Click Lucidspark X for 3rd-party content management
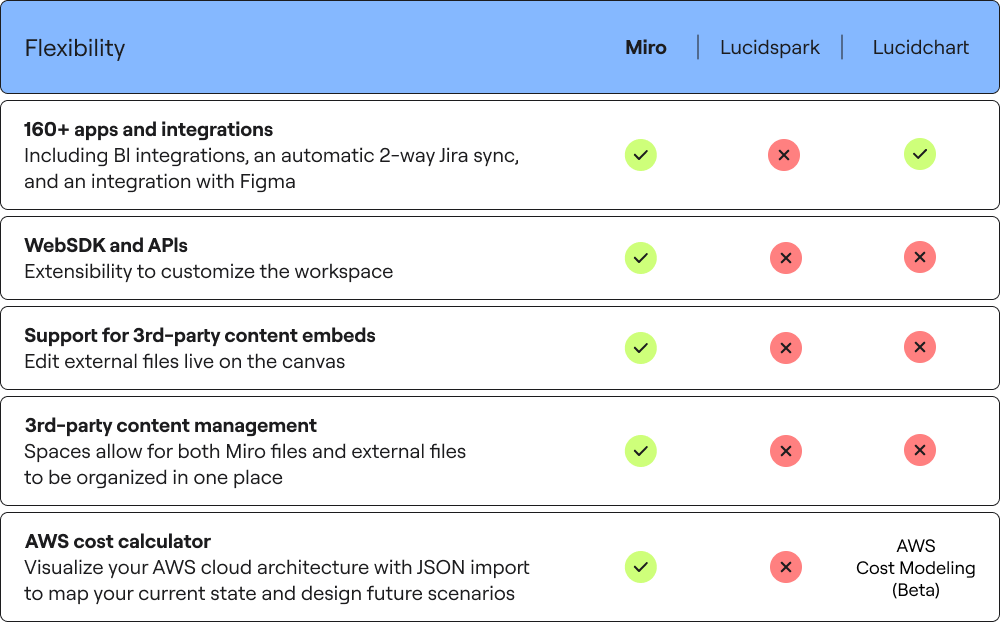 [786, 451]
